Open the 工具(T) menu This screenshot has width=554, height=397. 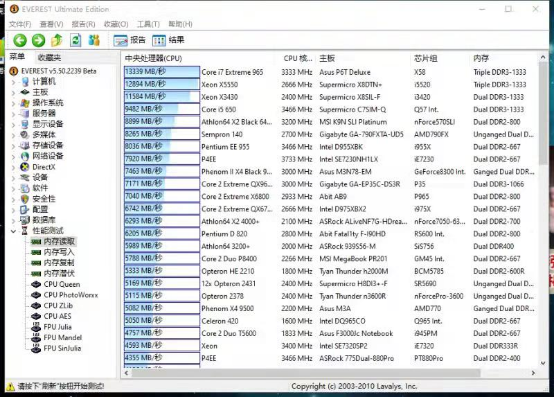pyautogui.click(x=148, y=24)
